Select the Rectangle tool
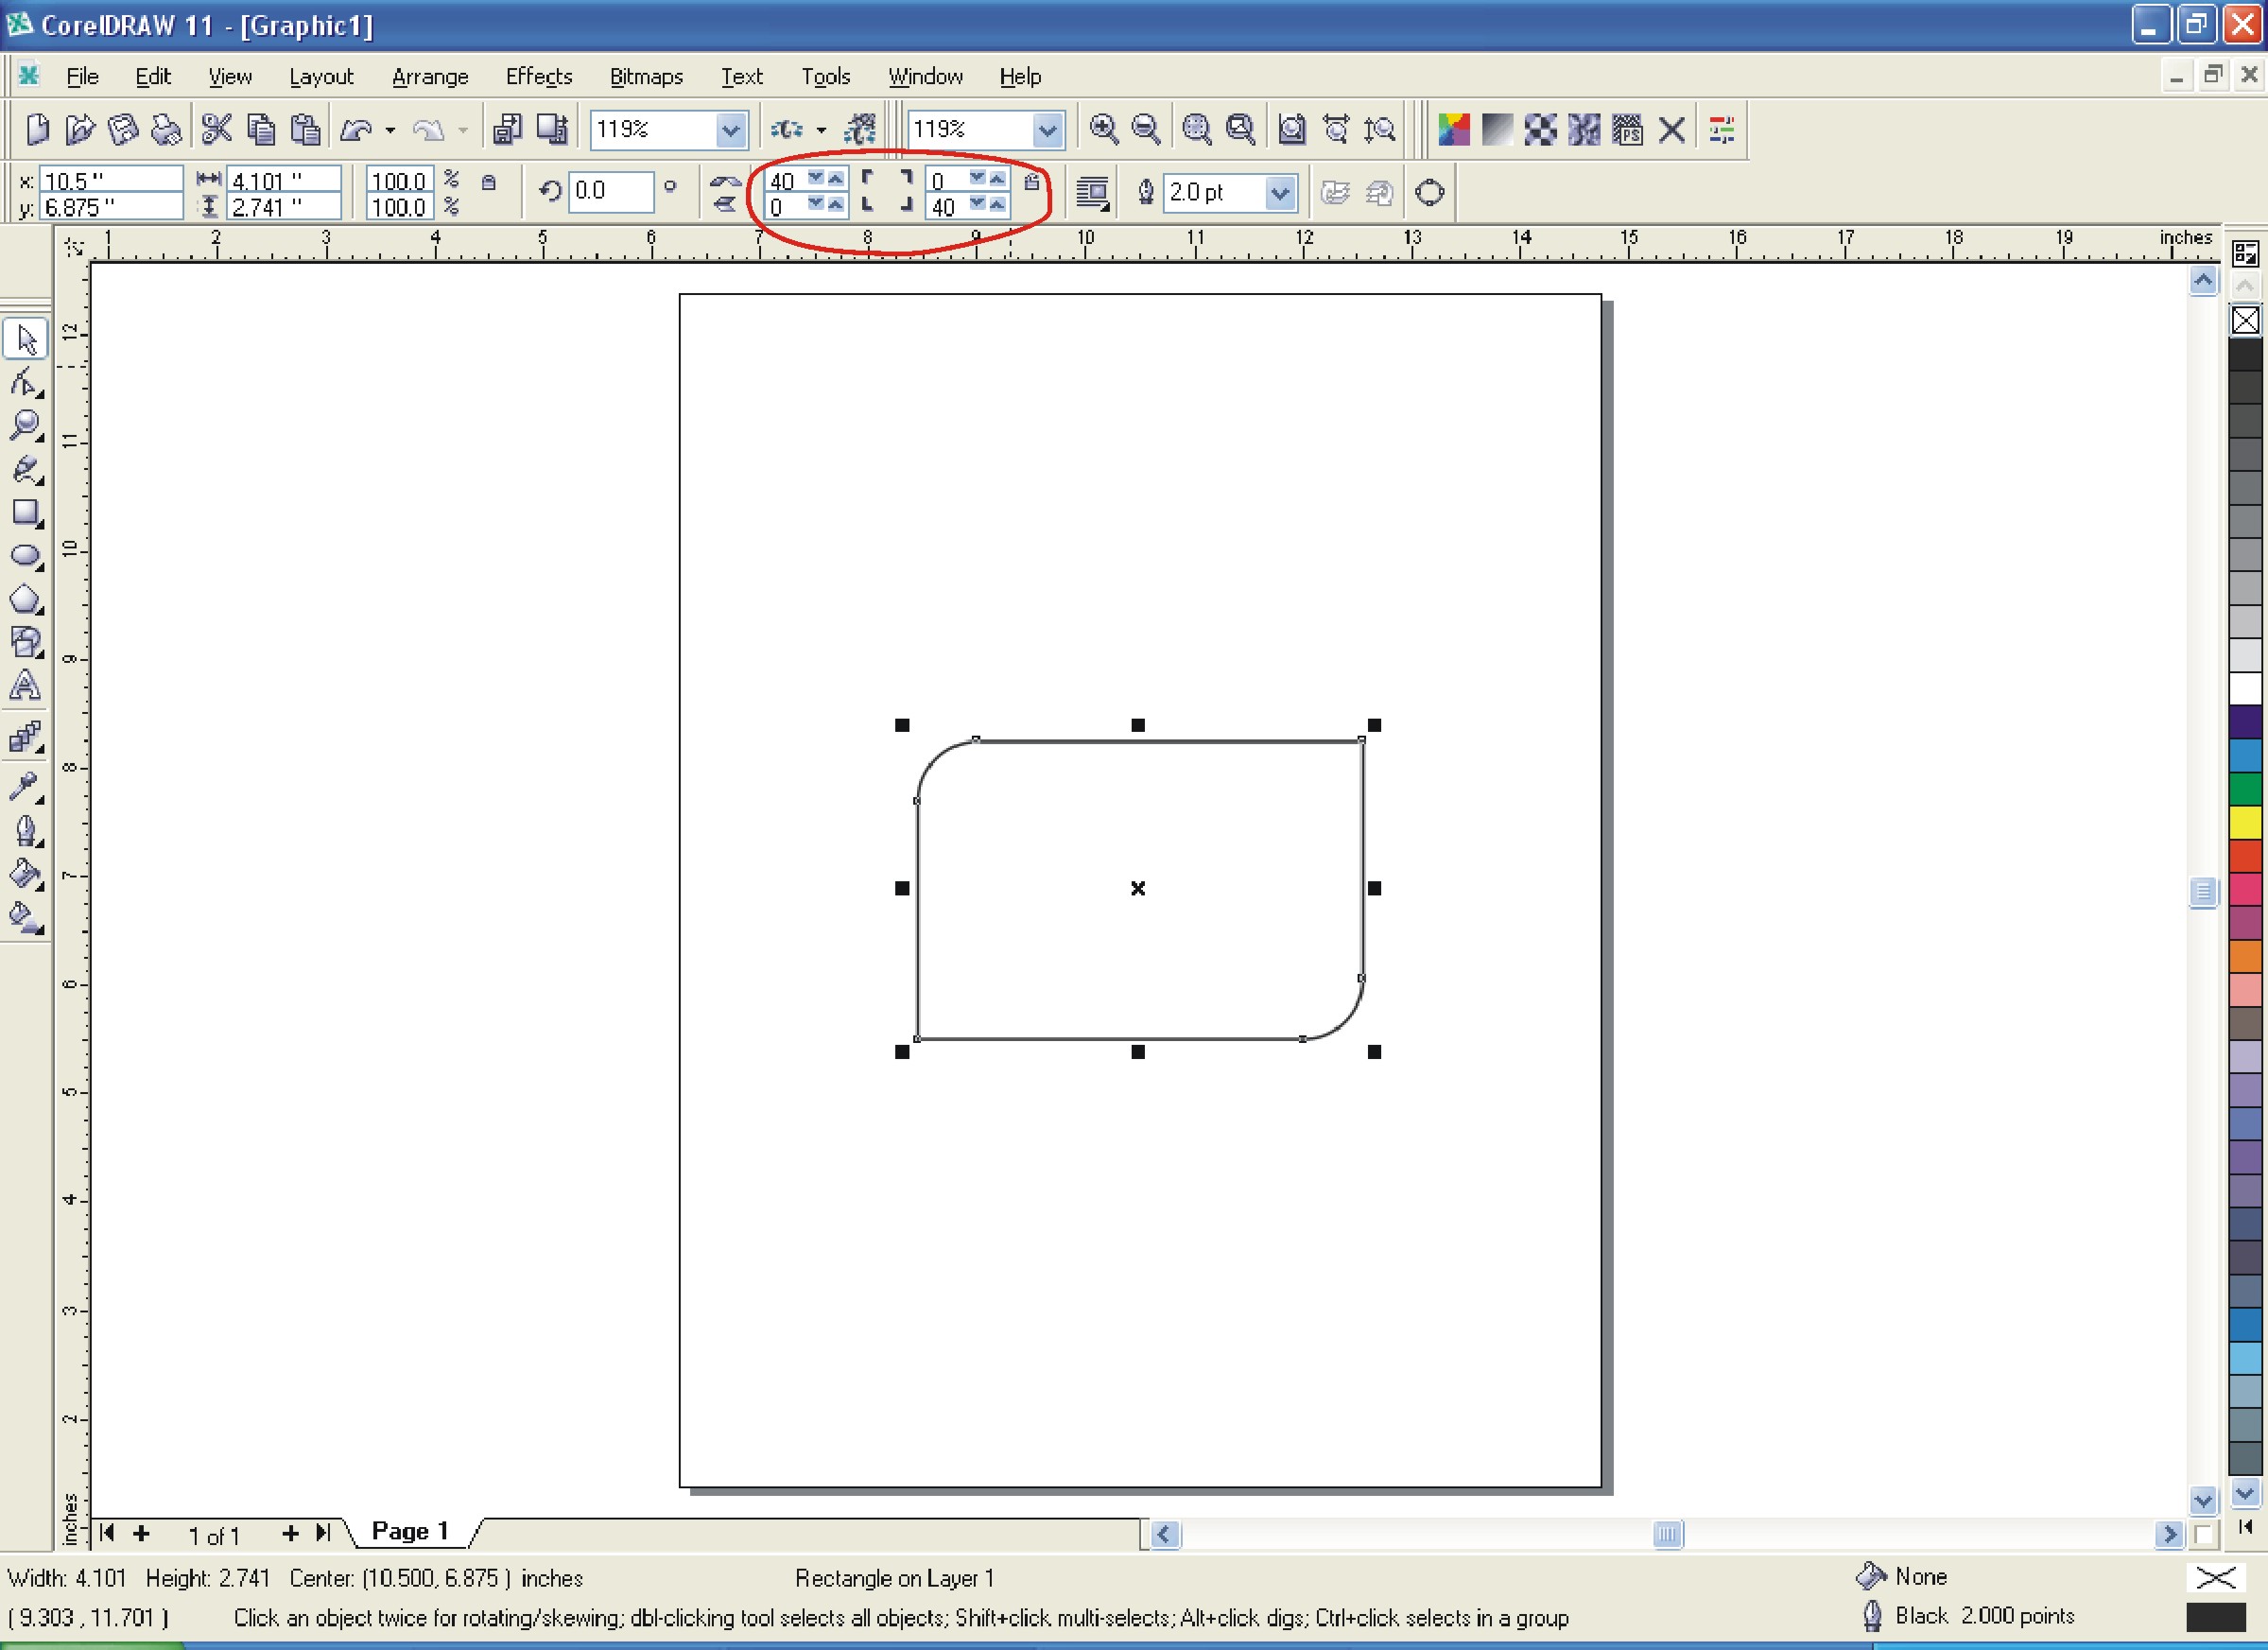Screen dimensions: 2268x1650 point(26,513)
